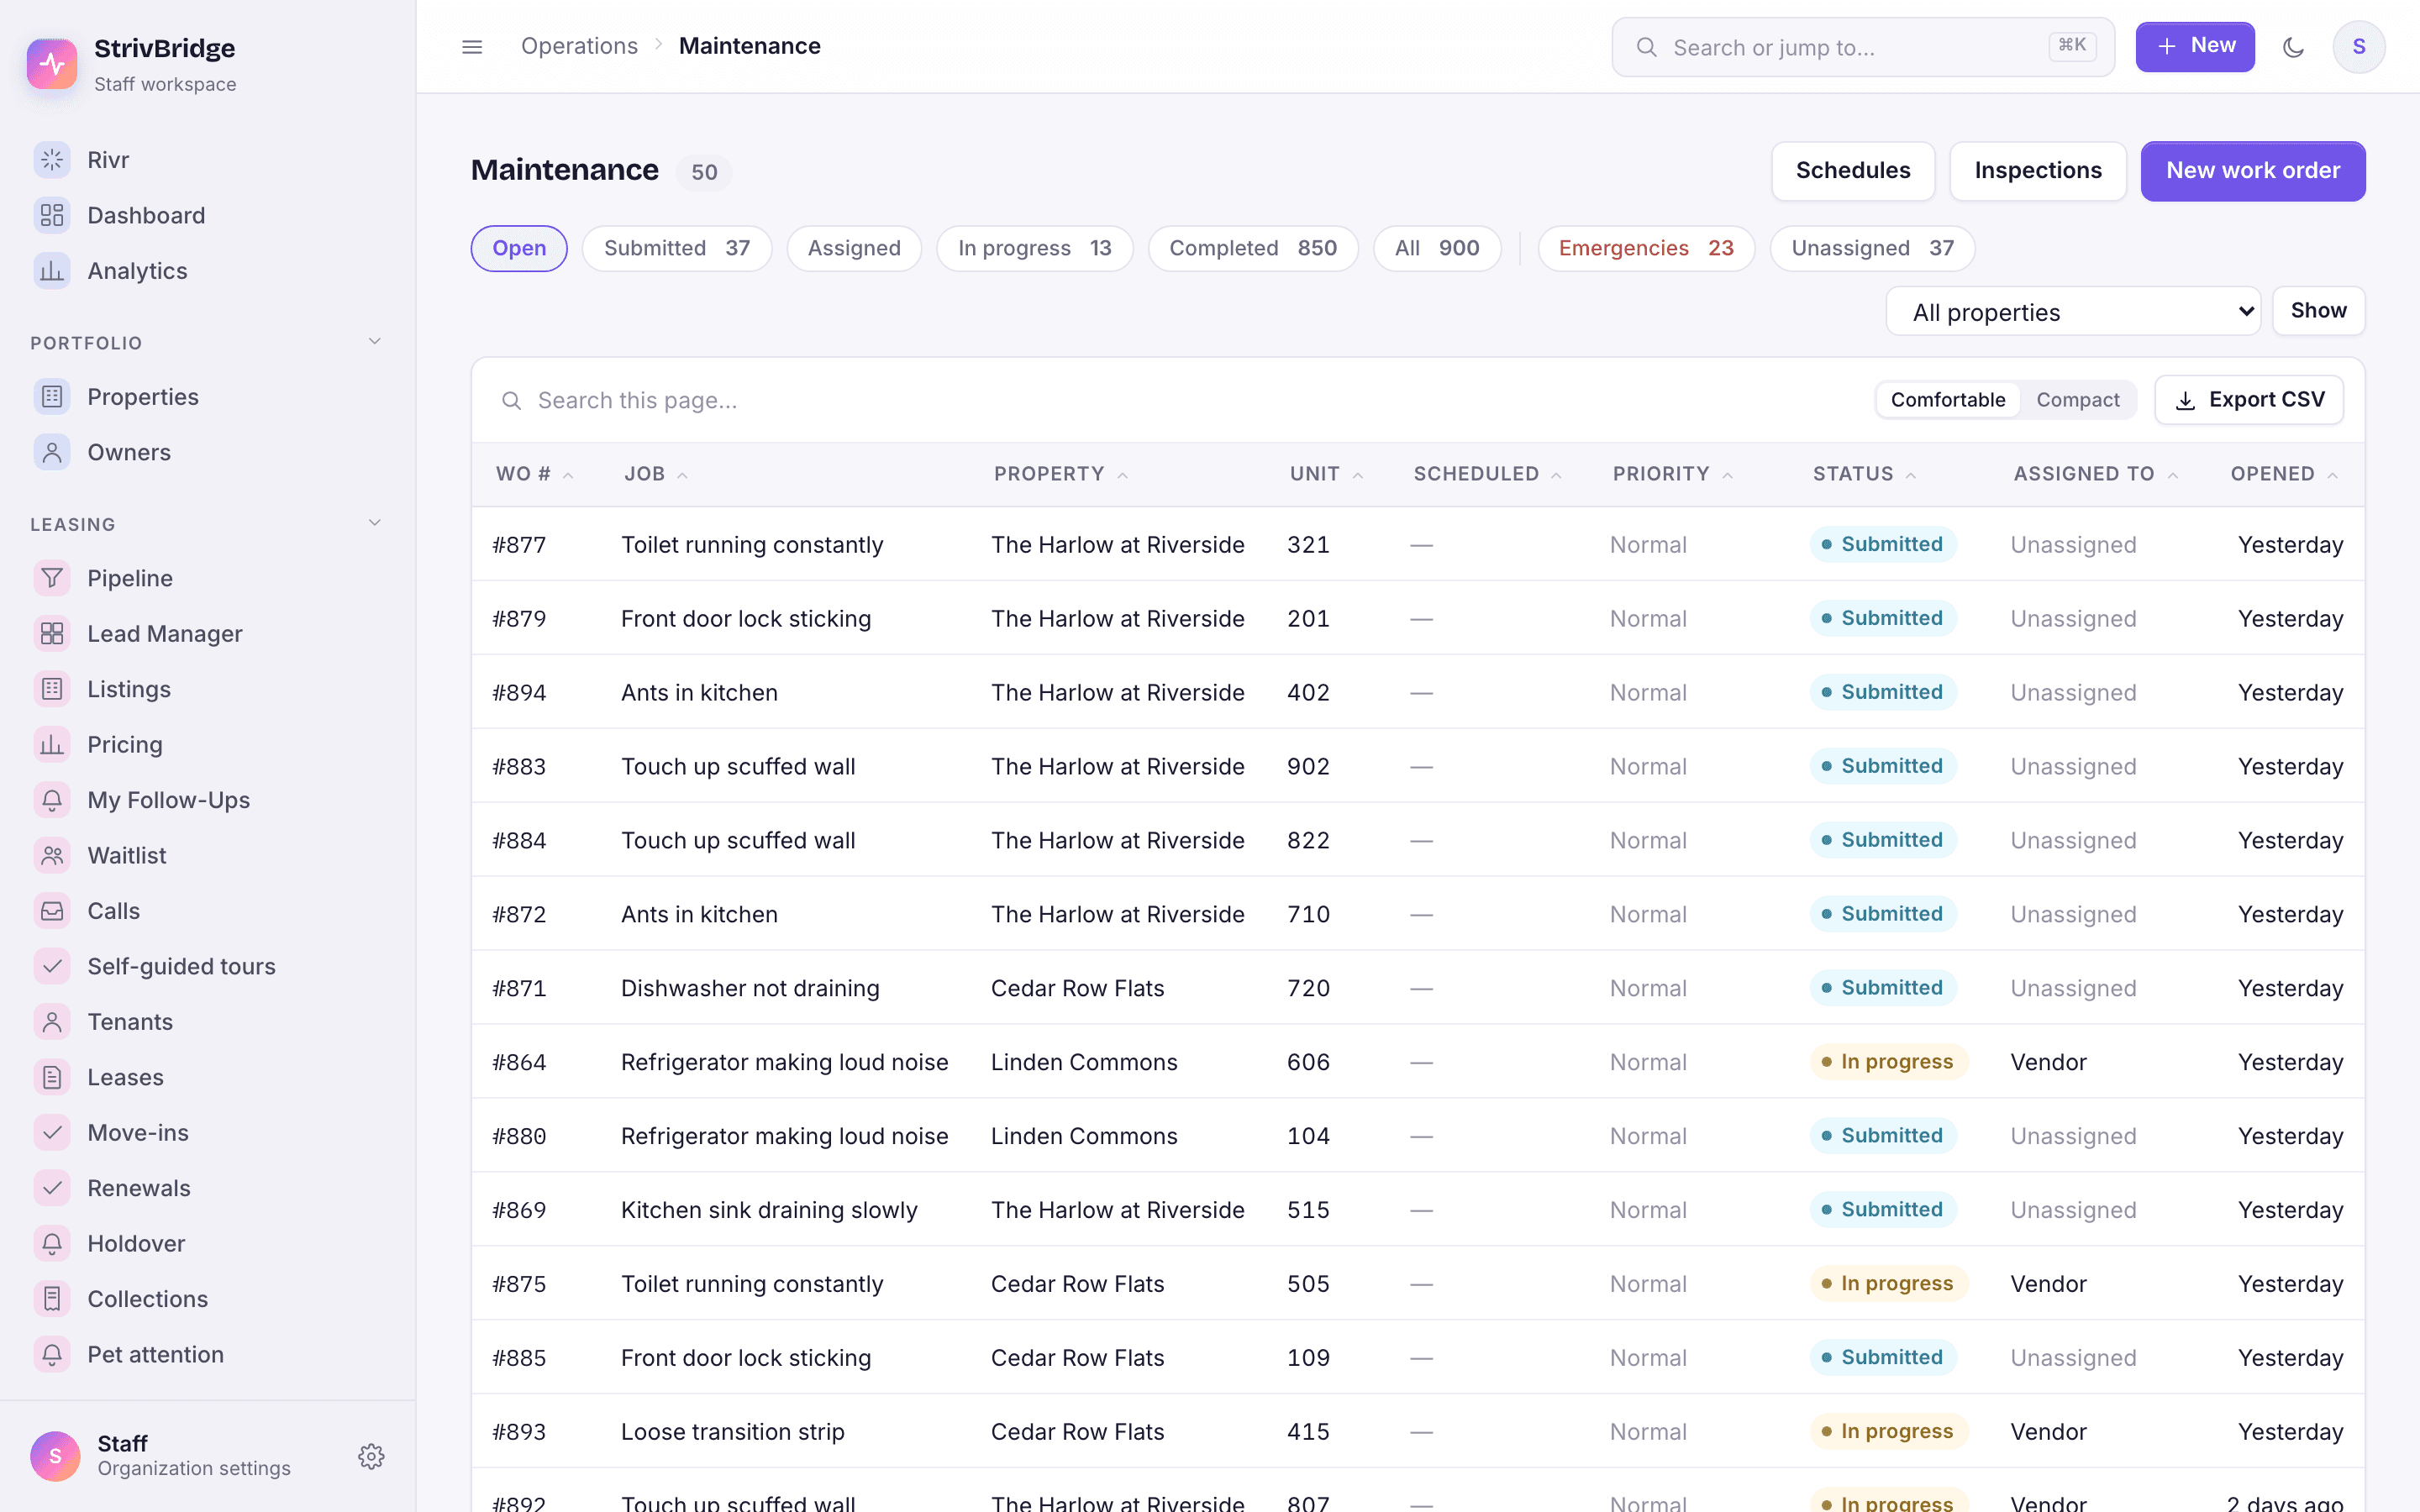Filter by In progress work orders
The height and width of the screenshot is (1512, 2420).
[1034, 248]
